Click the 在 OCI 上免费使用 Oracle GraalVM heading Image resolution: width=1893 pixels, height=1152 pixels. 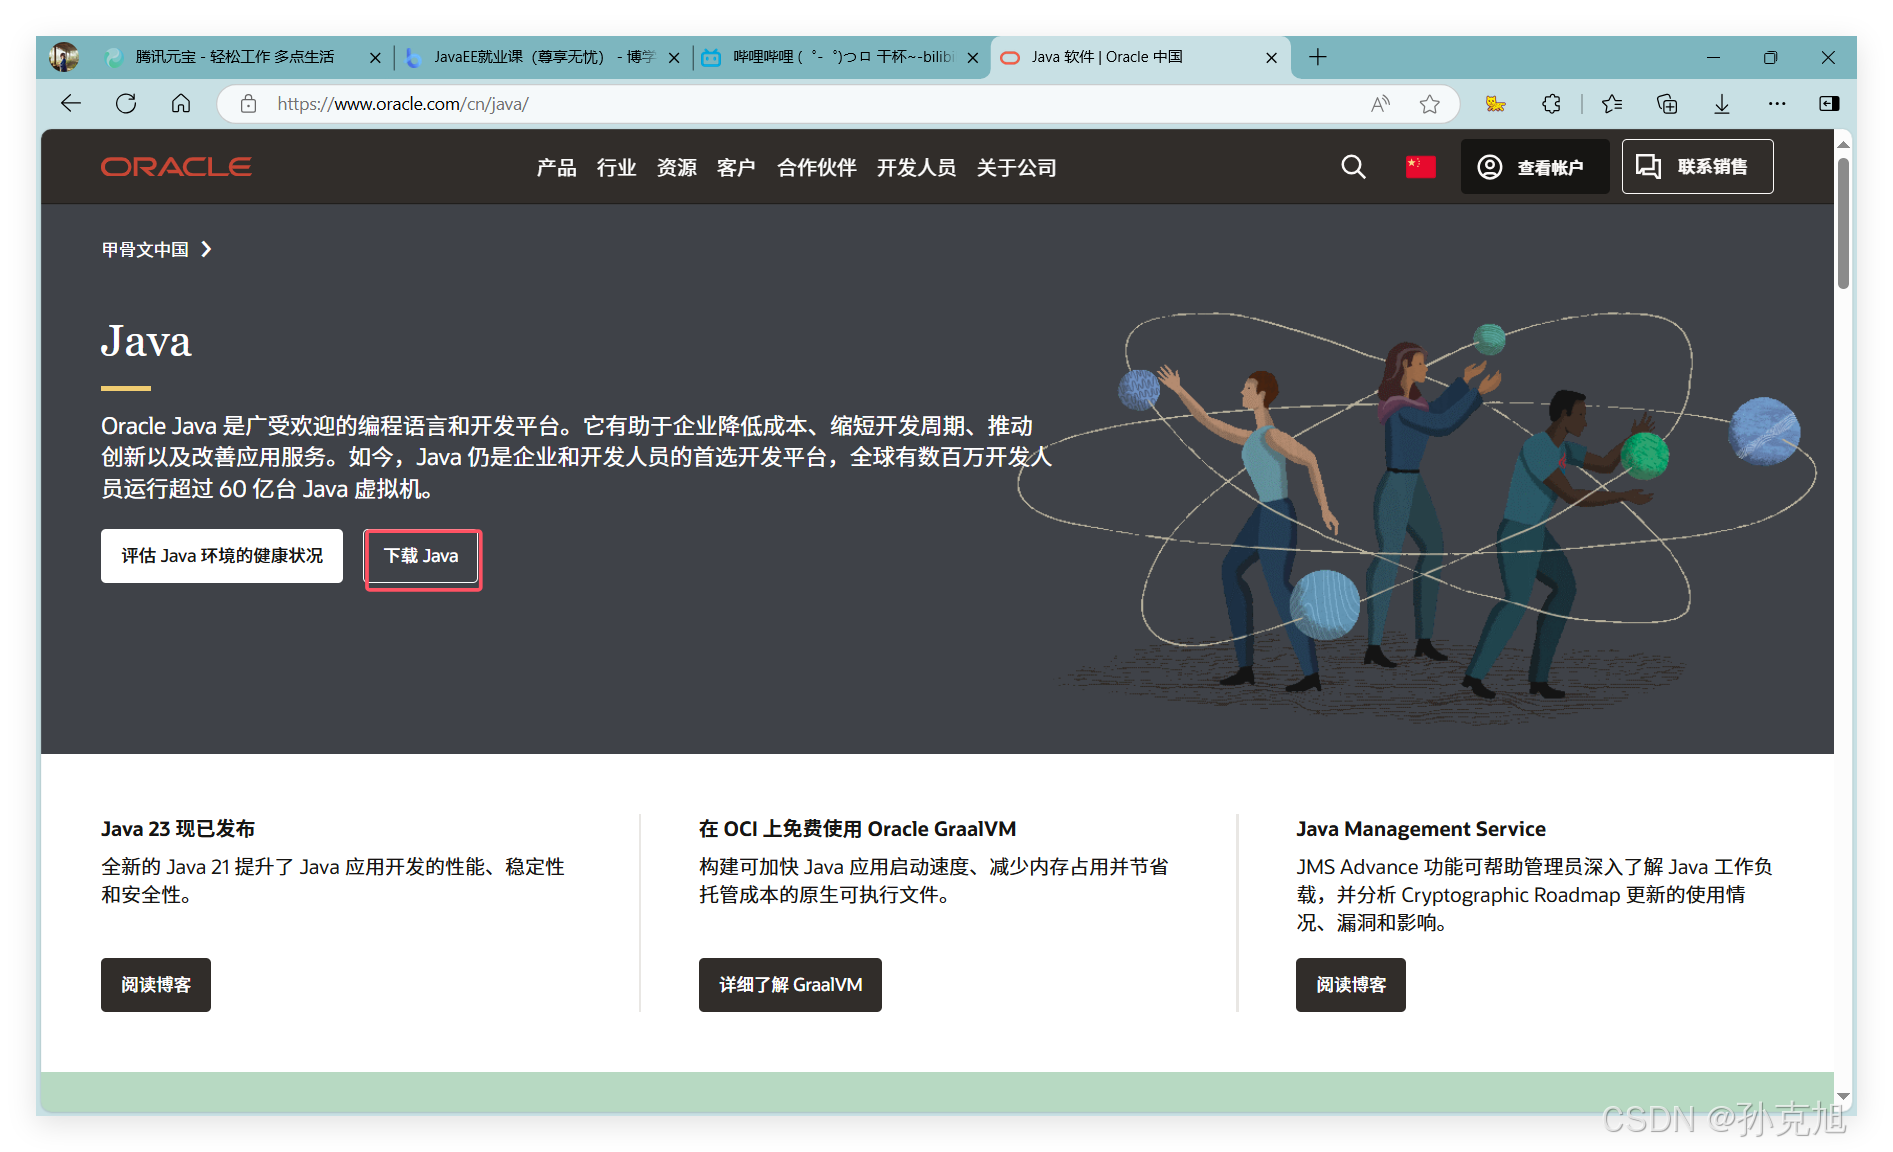(857, 829)
